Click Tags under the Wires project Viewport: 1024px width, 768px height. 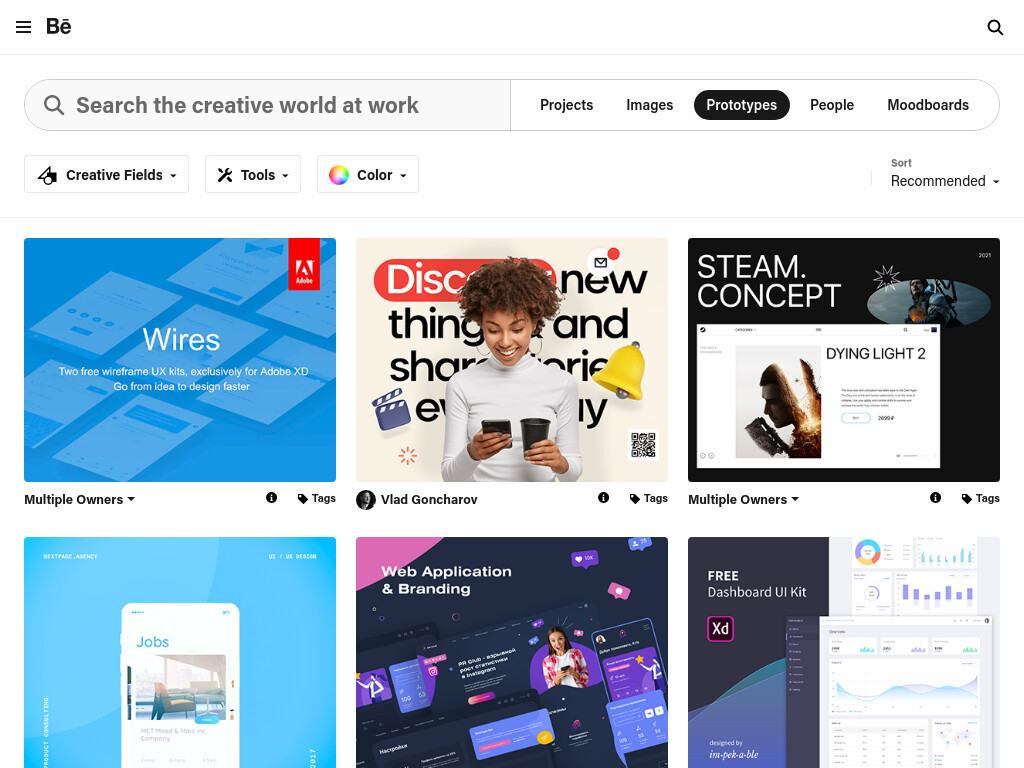(317, 498)
